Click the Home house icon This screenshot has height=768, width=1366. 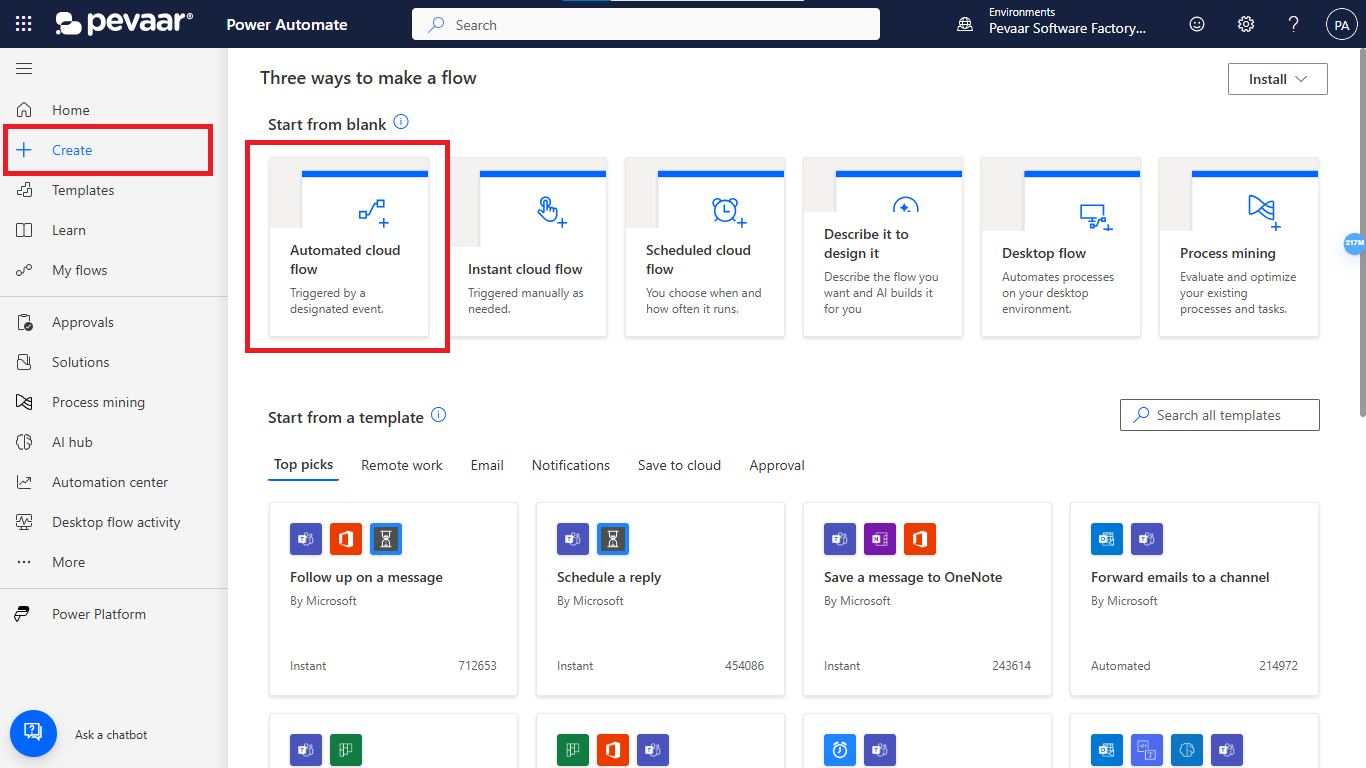point(25,110)
